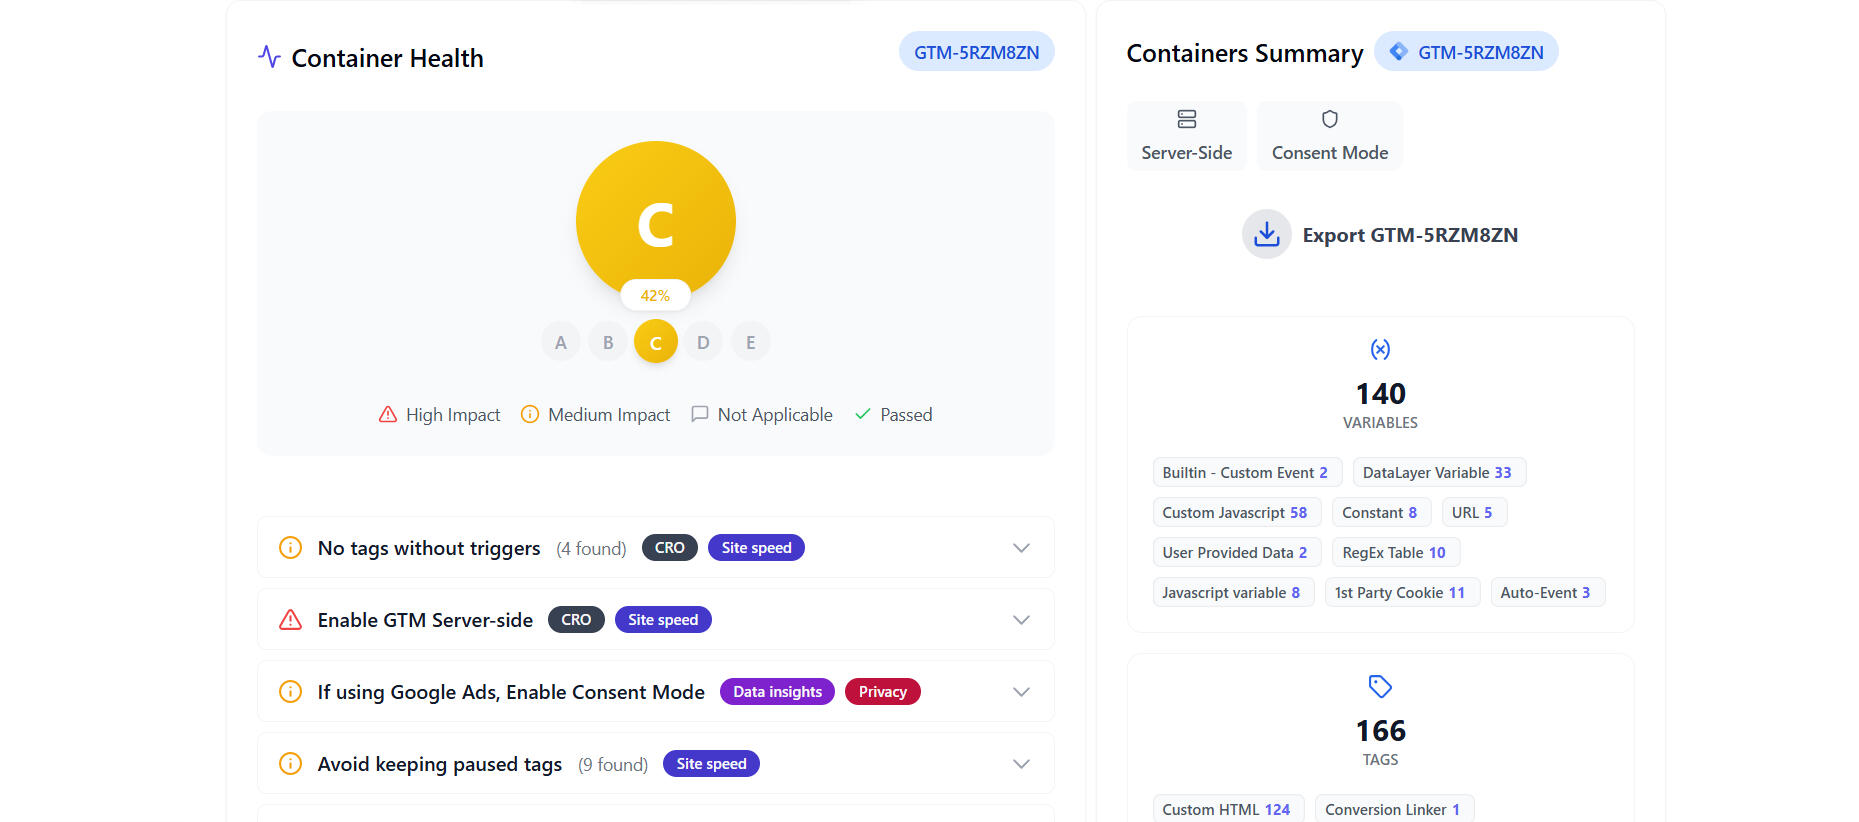Viewport: 1859px width, 822px height.
Task: Click the URL 5 chip
Action: [x=1473, y=512]
